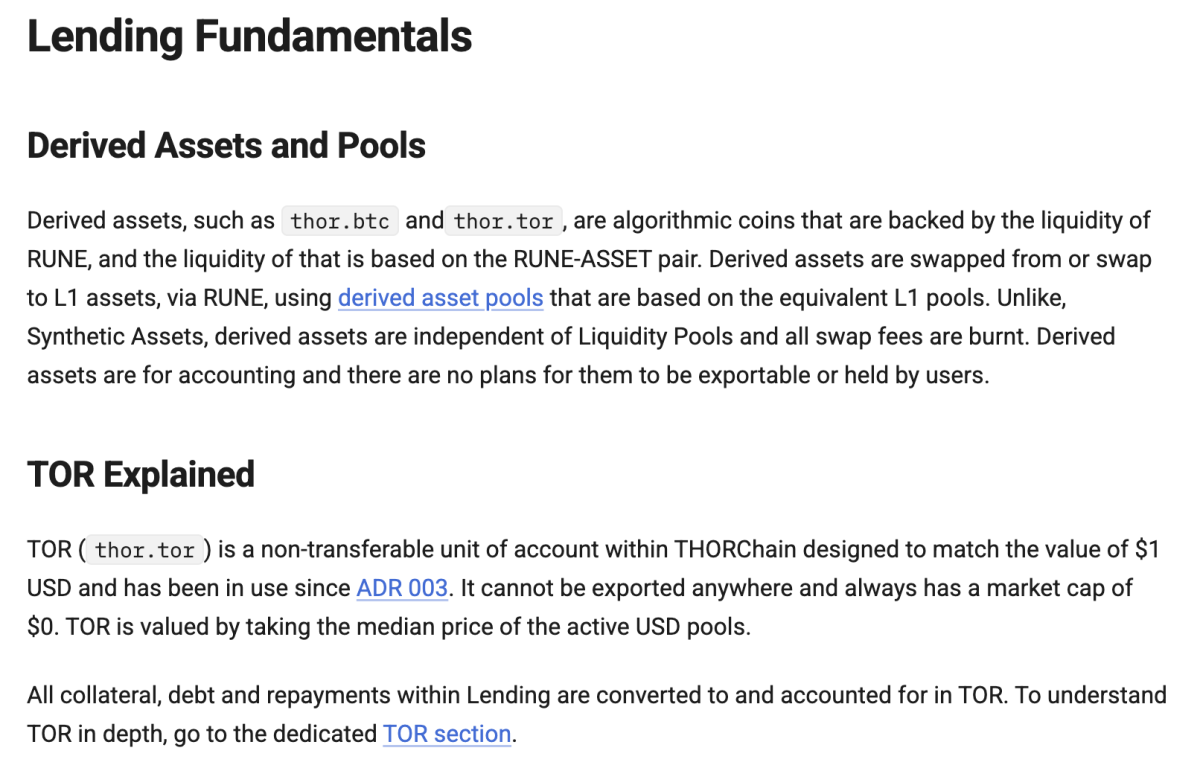The image size is (1200, 768).
Task: Open the "derived asset pools" link
Action: point(440,298)
